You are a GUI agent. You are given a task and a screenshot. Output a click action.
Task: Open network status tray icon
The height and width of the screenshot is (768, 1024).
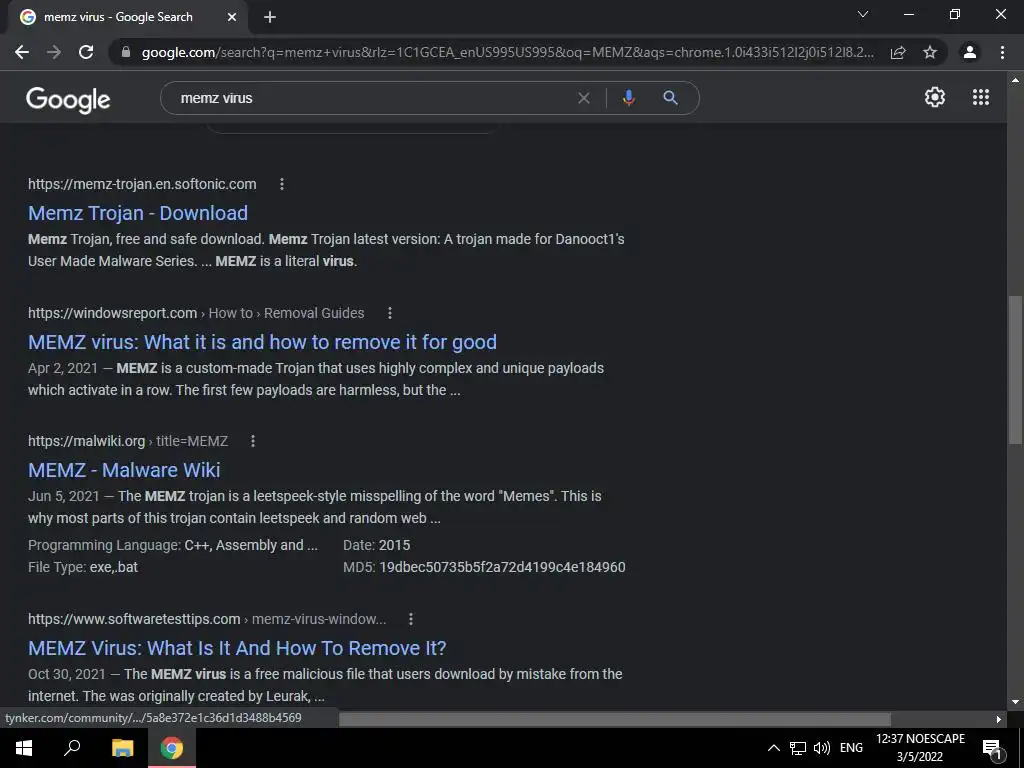[x=797, y=748]
